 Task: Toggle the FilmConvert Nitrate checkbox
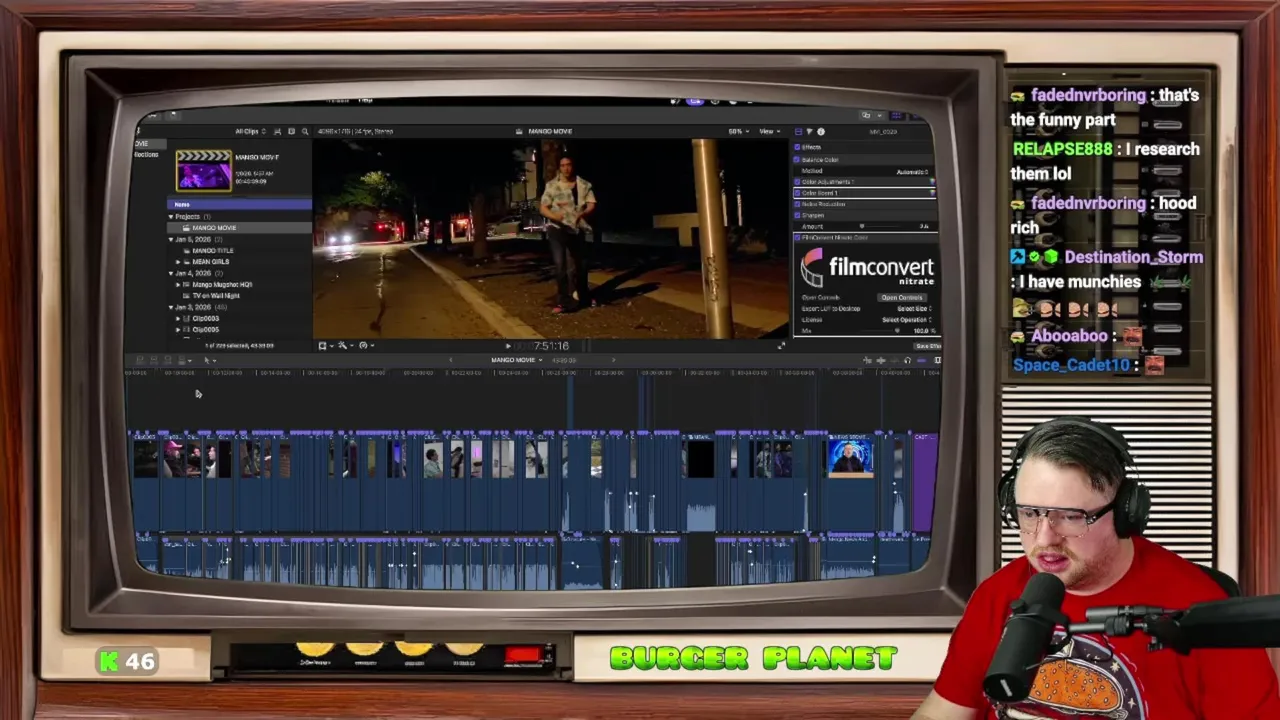click(797, 237)
